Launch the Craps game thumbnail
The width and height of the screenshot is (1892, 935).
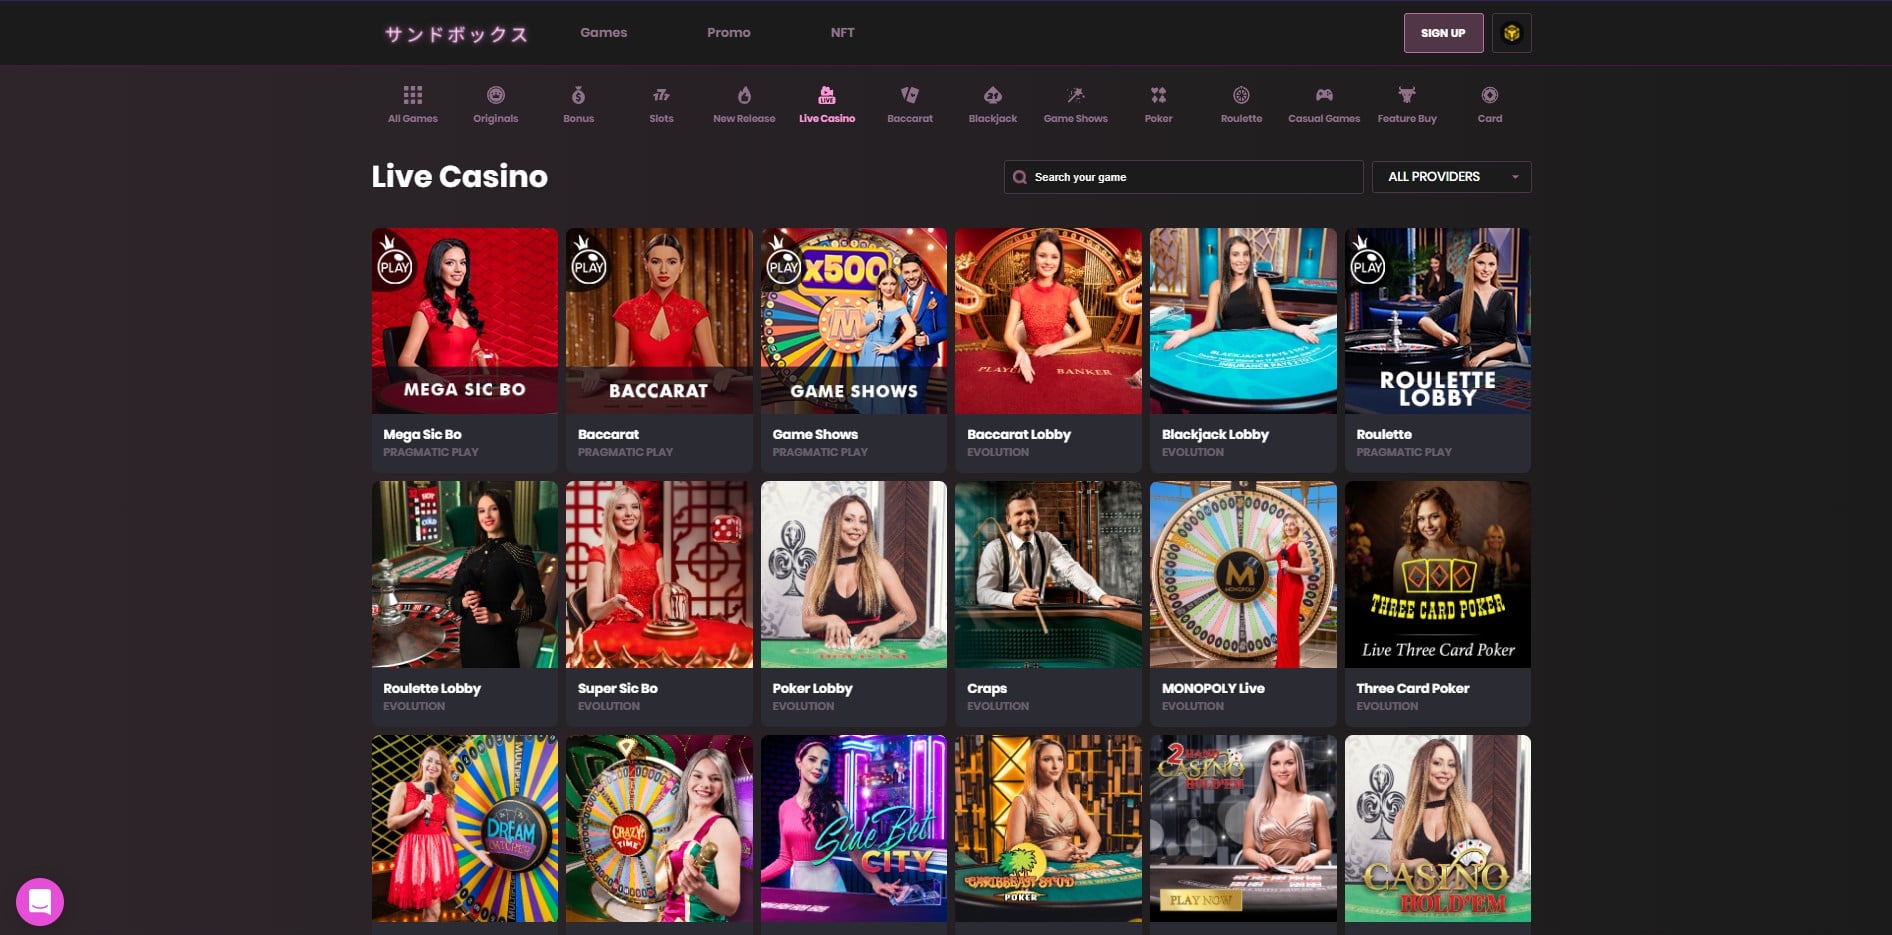(x=1048, y=574)
